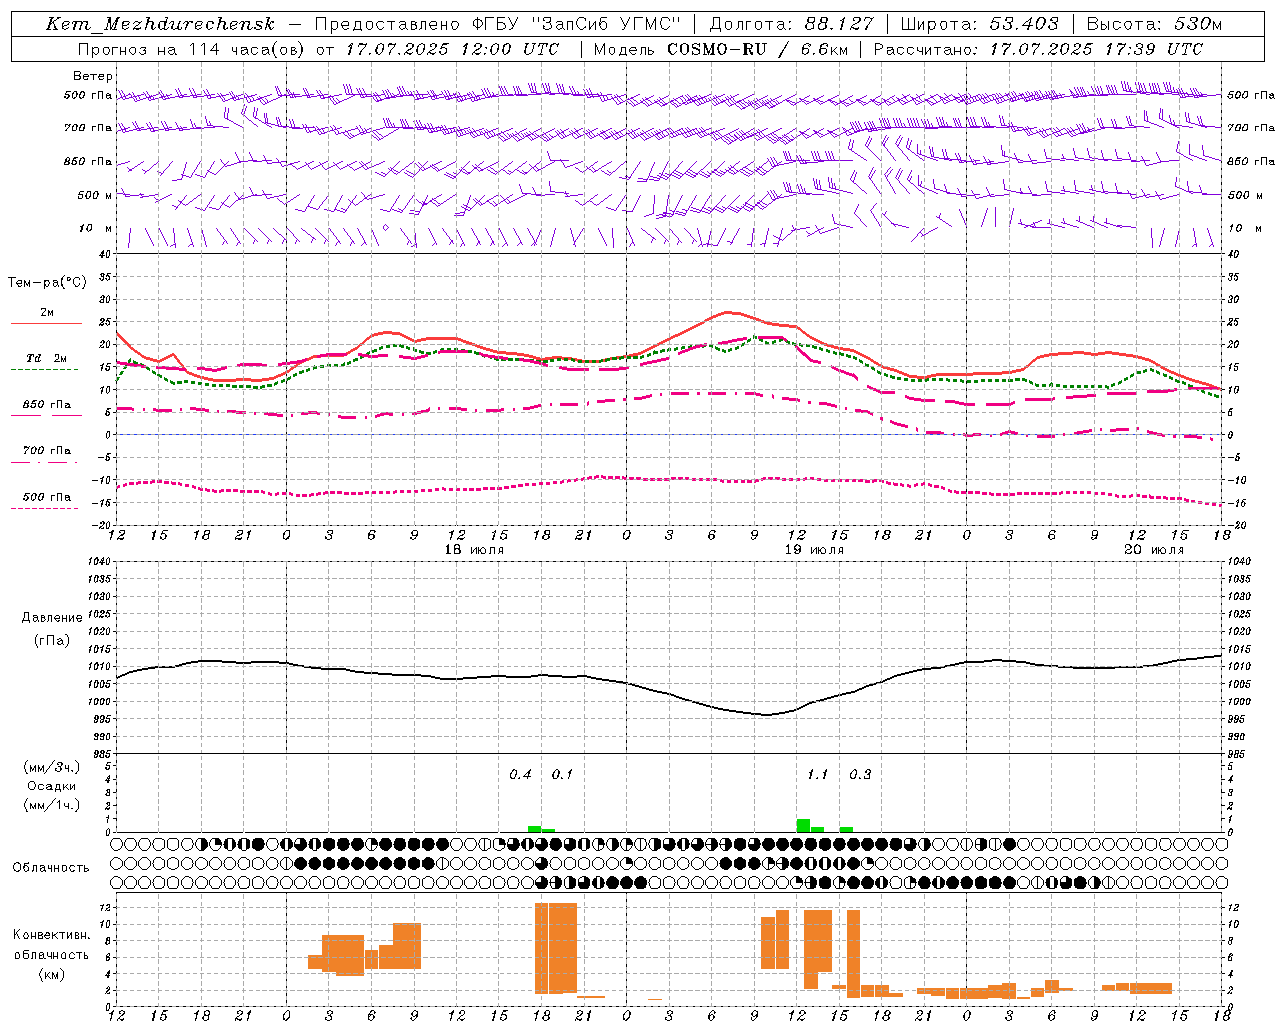This screenshot has width=1280, height=1024.
Task: Click the 0.1 precipitation amount value
Action: pyautogui.click(x=562, y=775)
